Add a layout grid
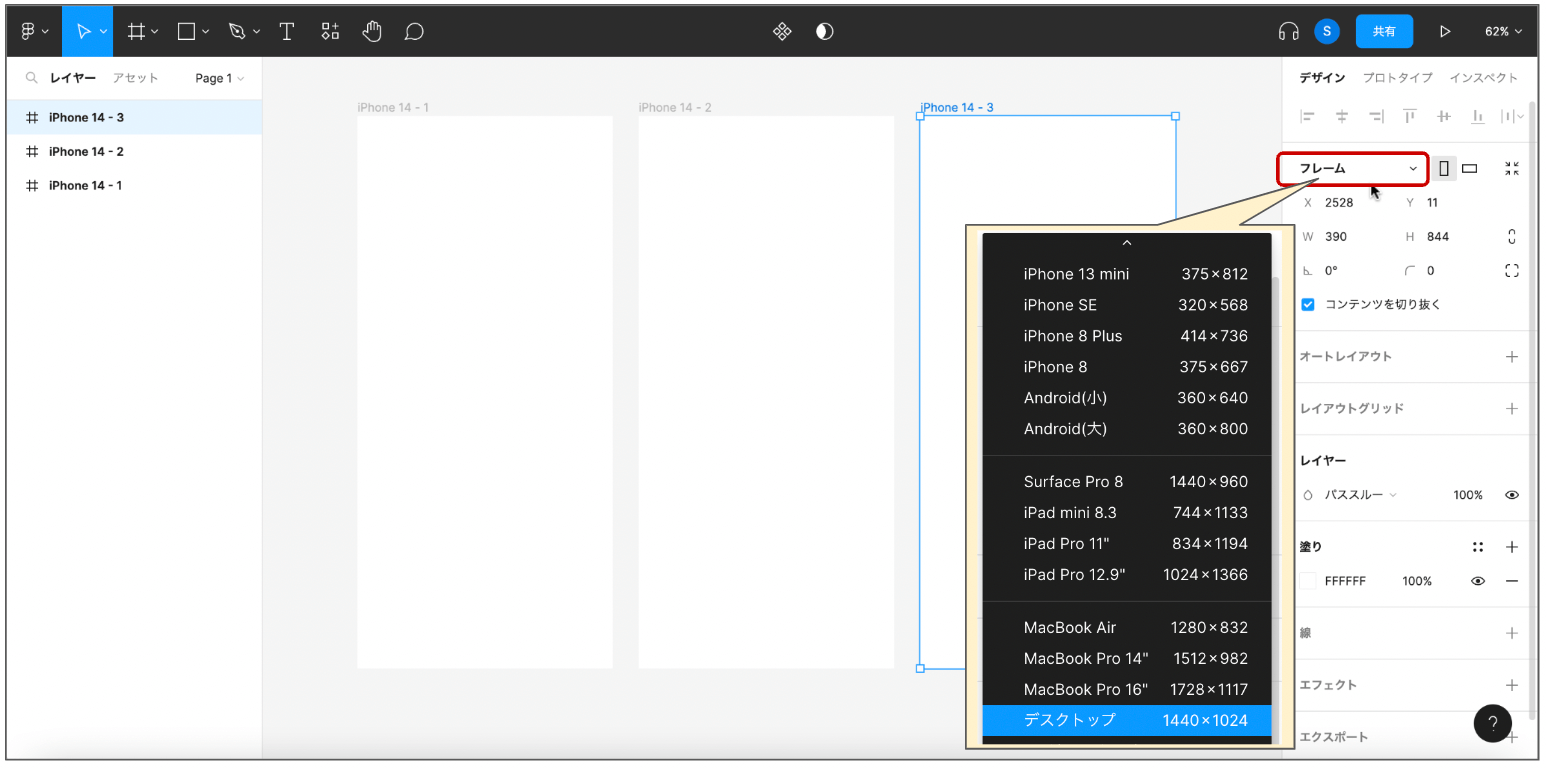Image resolution: width=1546 pixels, height=768 pixels. [x=1512, y=409]
